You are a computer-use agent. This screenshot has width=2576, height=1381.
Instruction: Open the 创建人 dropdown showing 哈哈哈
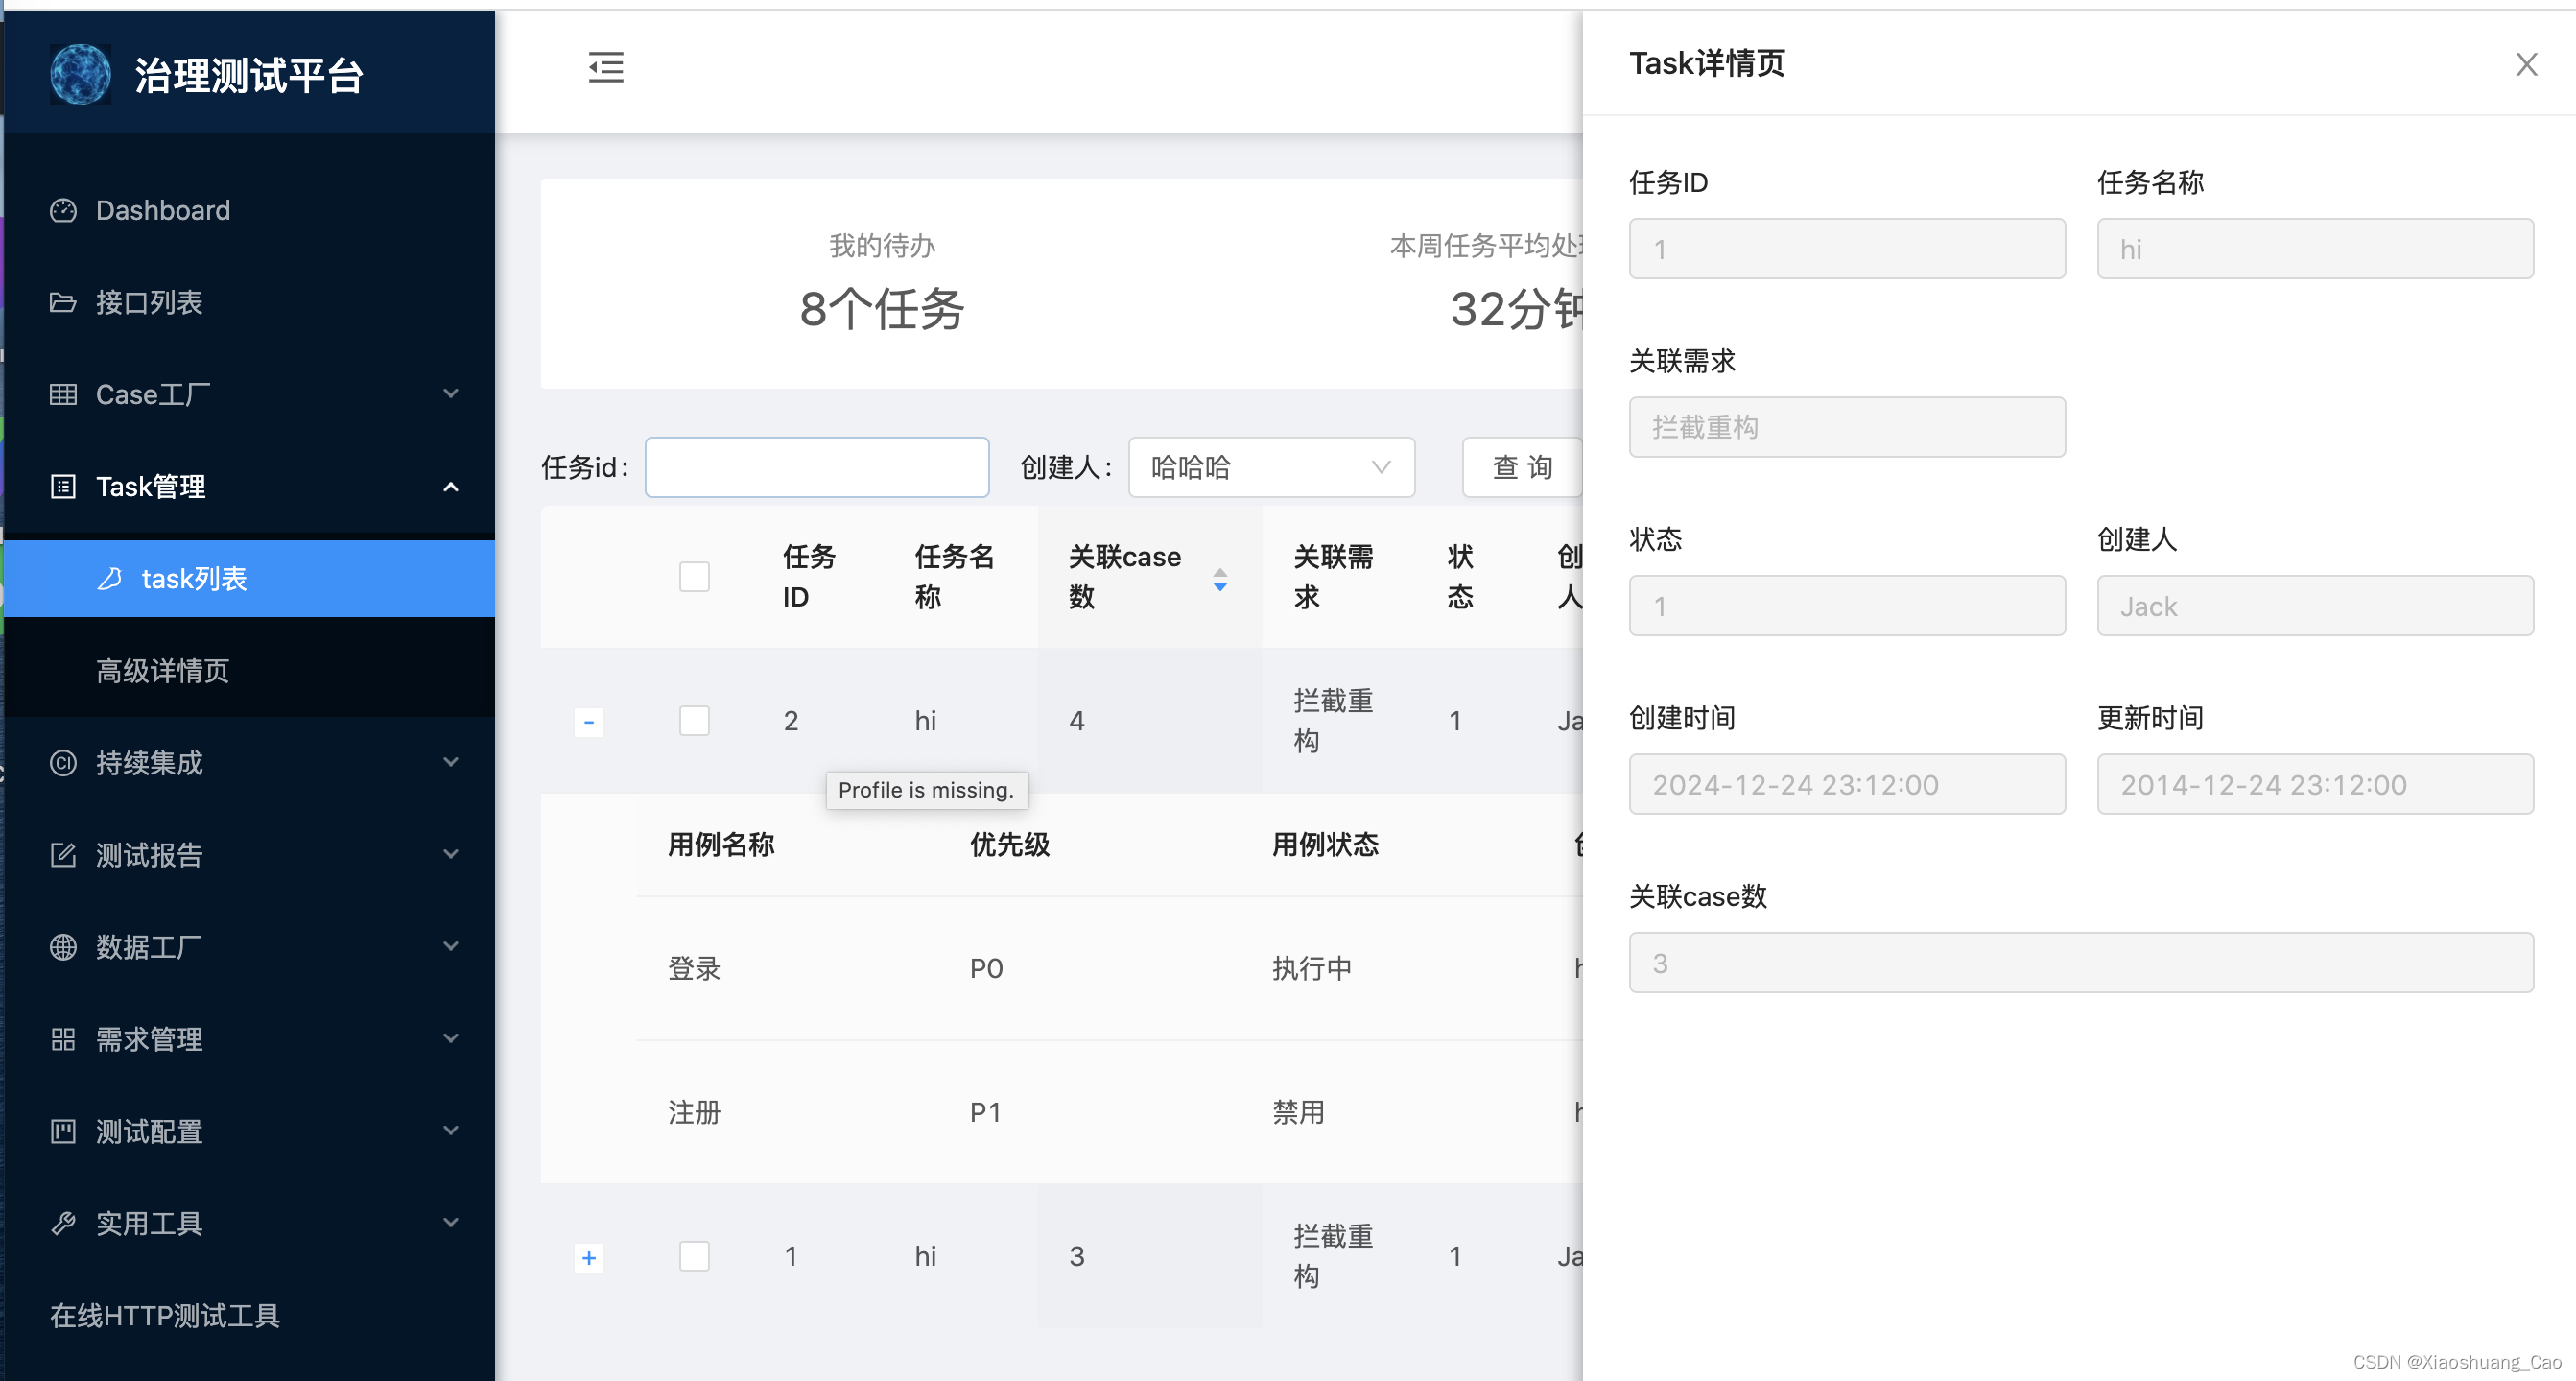(x=1271, y=467)
